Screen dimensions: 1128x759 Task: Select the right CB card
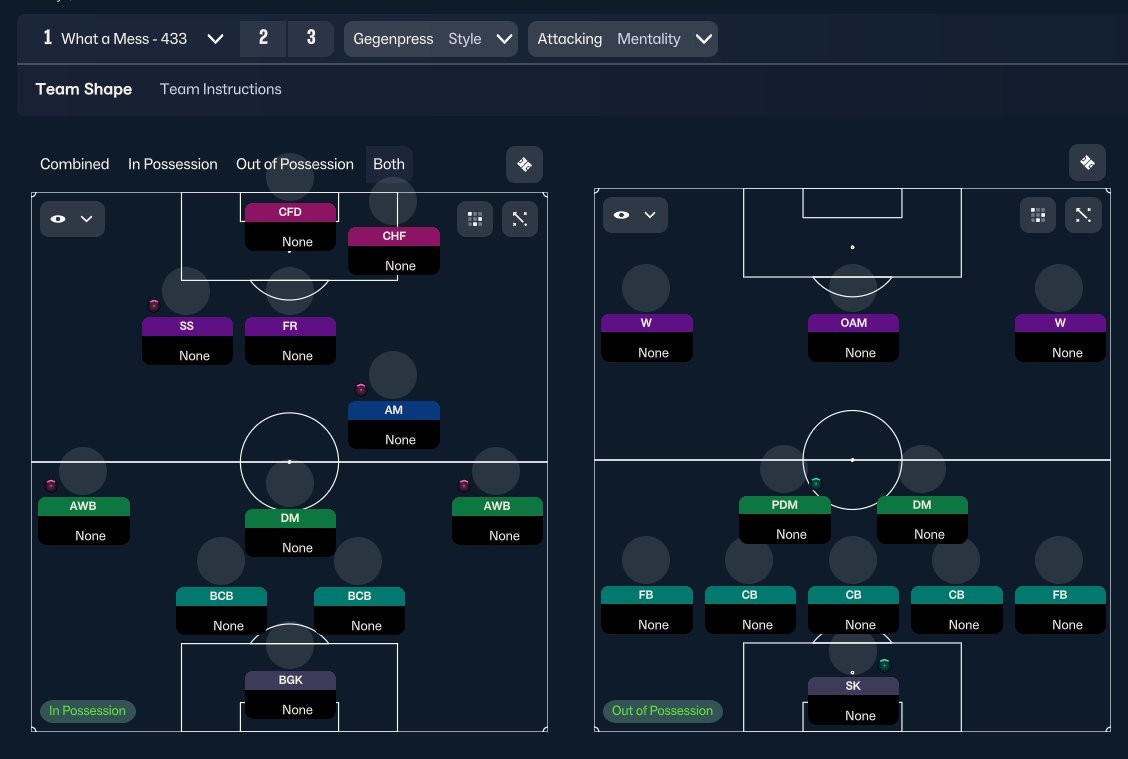[x=957, y=609]
